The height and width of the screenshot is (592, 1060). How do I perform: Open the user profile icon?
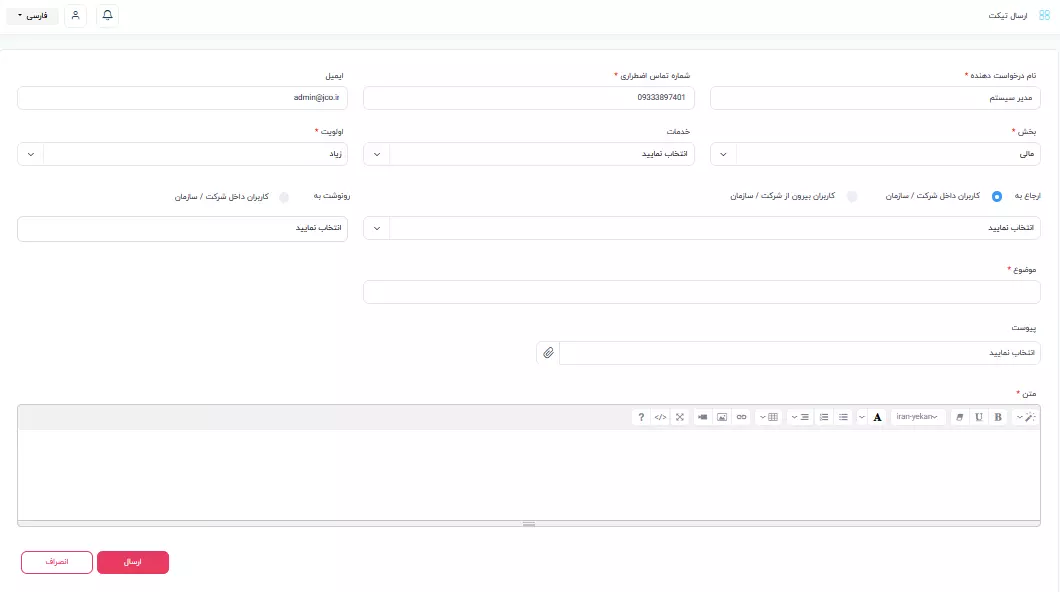(76, 16)
